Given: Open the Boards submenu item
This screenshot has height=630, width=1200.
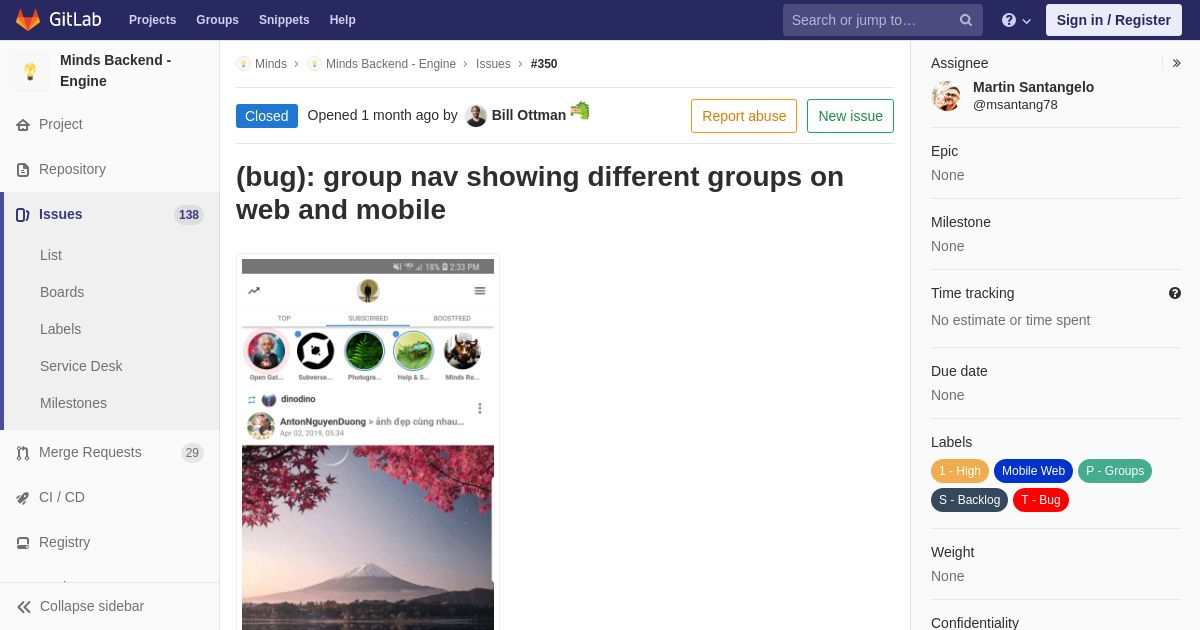Looking at the screenshot, I should tap(62, 292).
